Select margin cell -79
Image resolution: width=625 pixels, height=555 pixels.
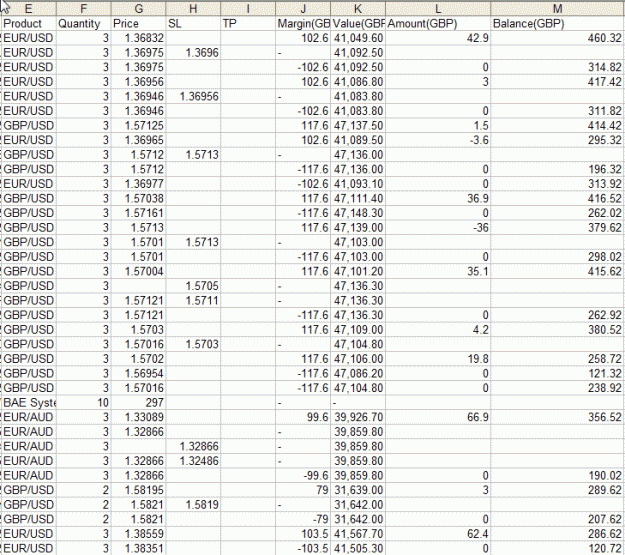303,519
